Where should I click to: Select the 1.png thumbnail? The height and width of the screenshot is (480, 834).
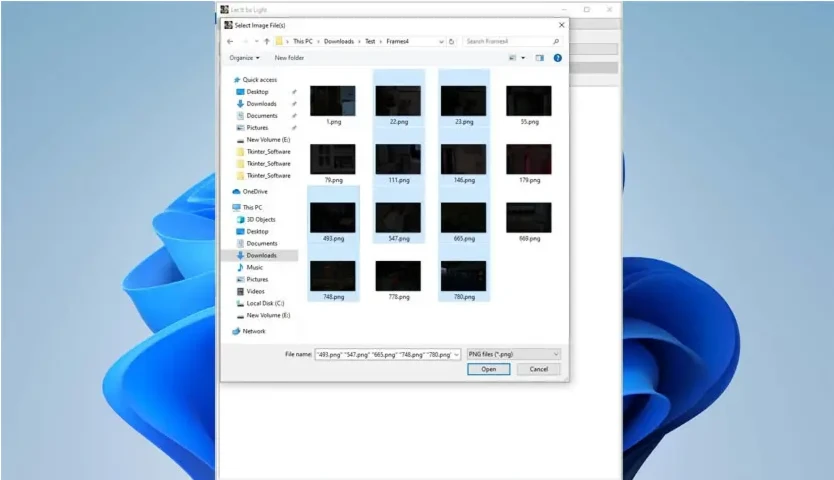tap(333, 102)
